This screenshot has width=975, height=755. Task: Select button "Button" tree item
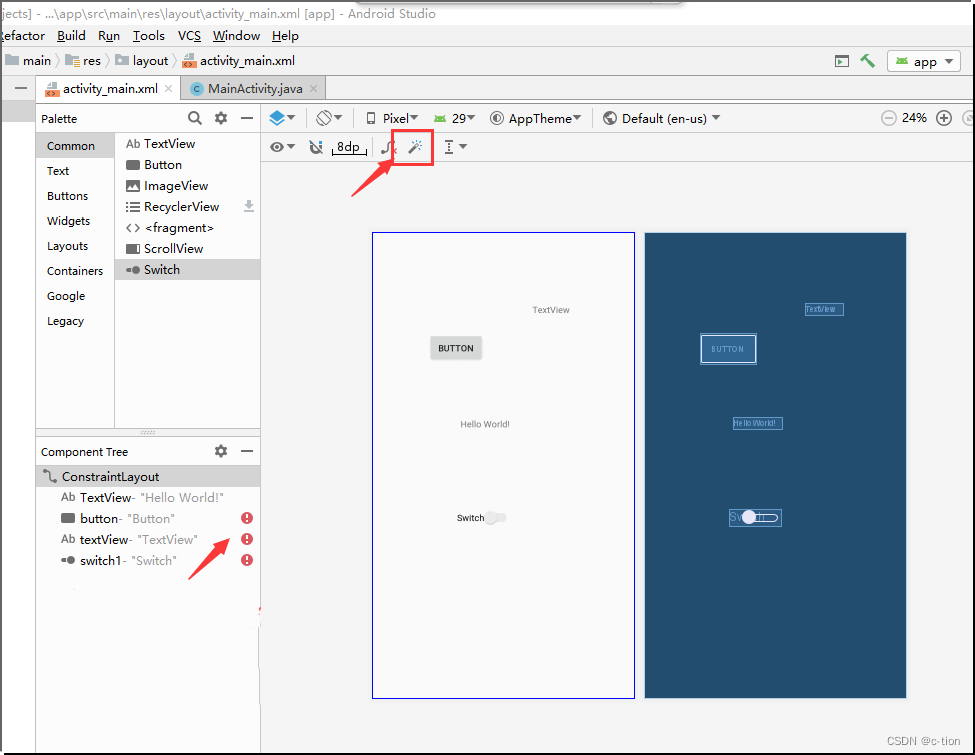pos(148,519)
